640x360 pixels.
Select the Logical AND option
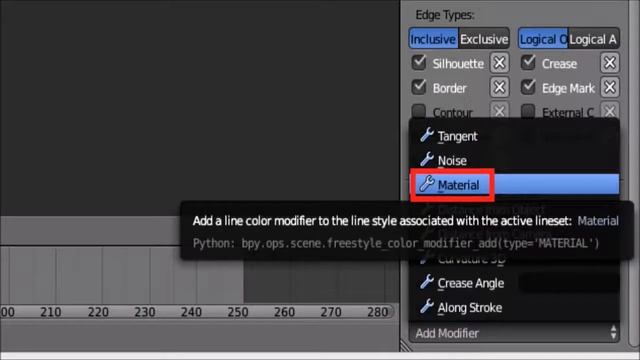[594, 39]
